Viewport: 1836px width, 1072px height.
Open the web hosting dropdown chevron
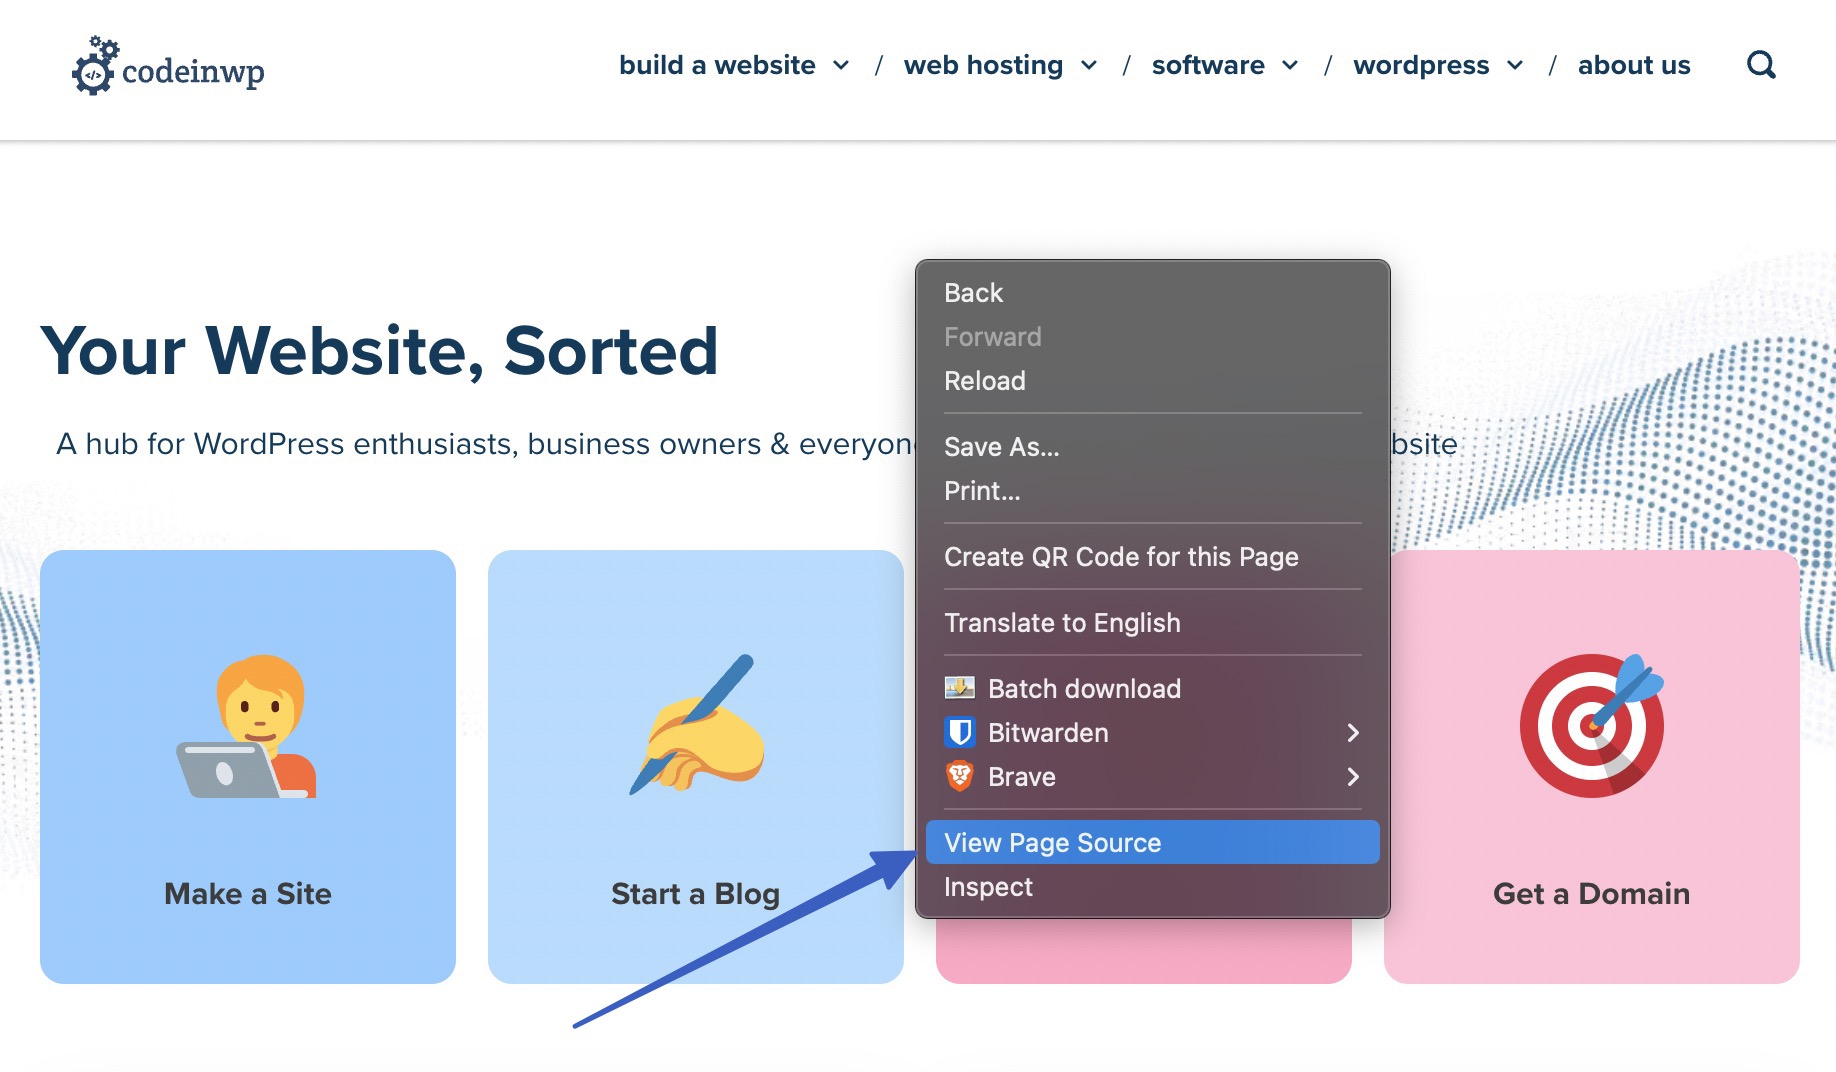pyautogui.click(x=1089, y=65)
